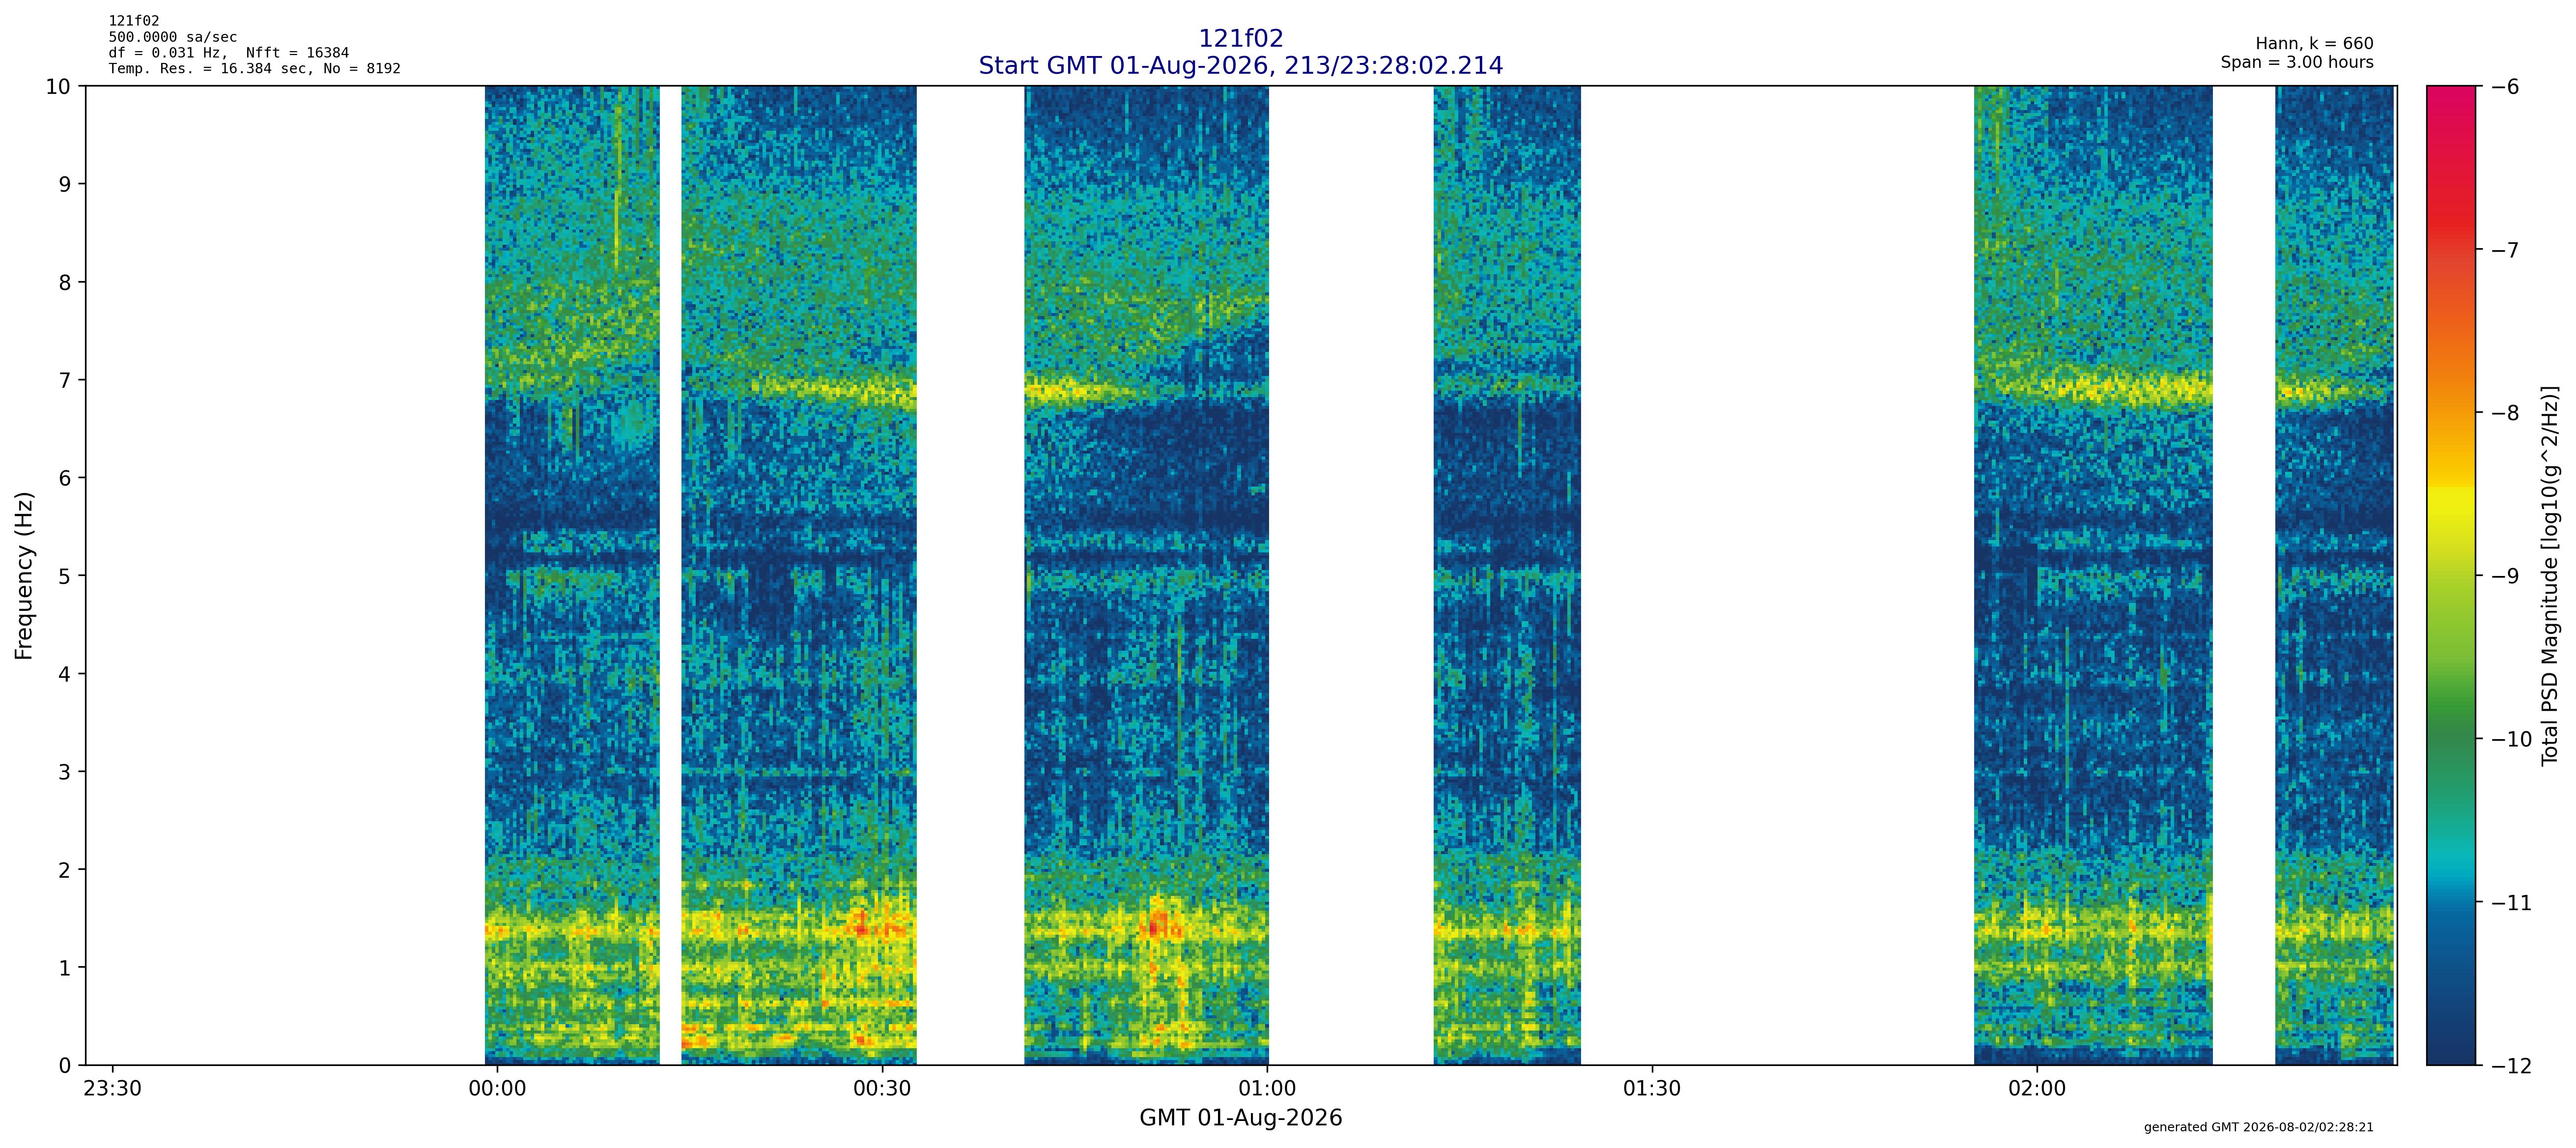Select the "Start GMT 01-Aug-2026, 213/23:28:02.214" subtitle
The width and height of the screenshot is (2576, 1148).
1240,66
